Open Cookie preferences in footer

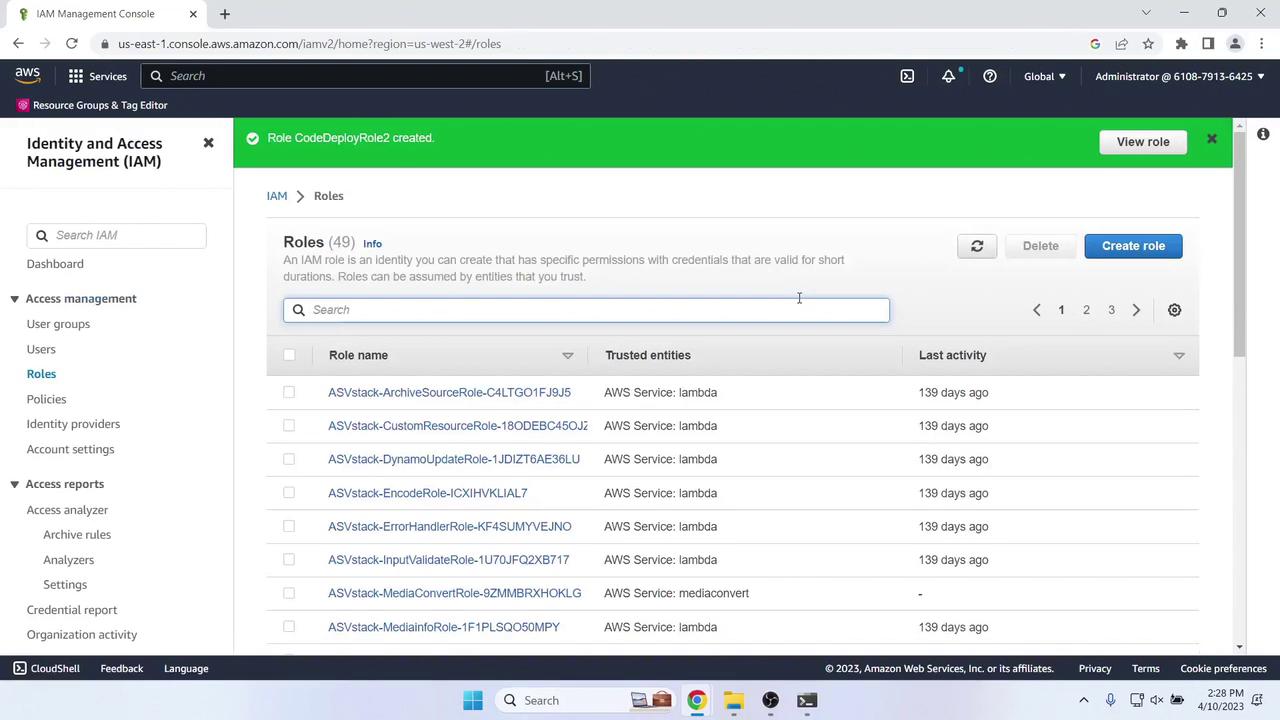(x=1223, y=668)
